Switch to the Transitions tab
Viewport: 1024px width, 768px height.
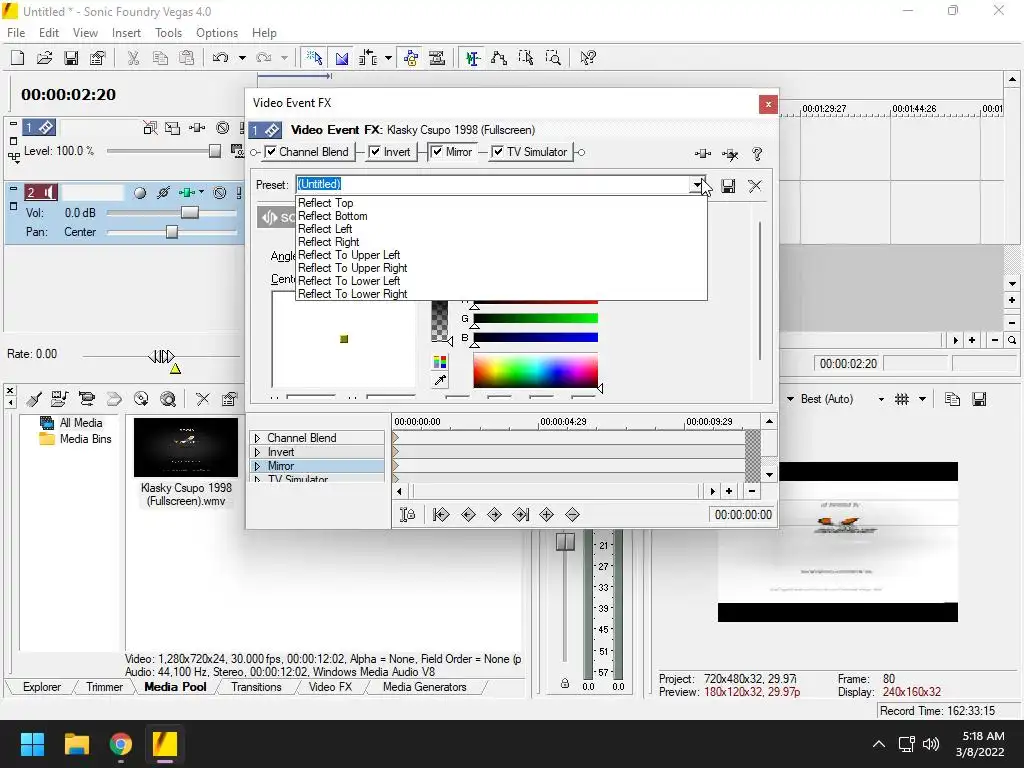(256, 687)
